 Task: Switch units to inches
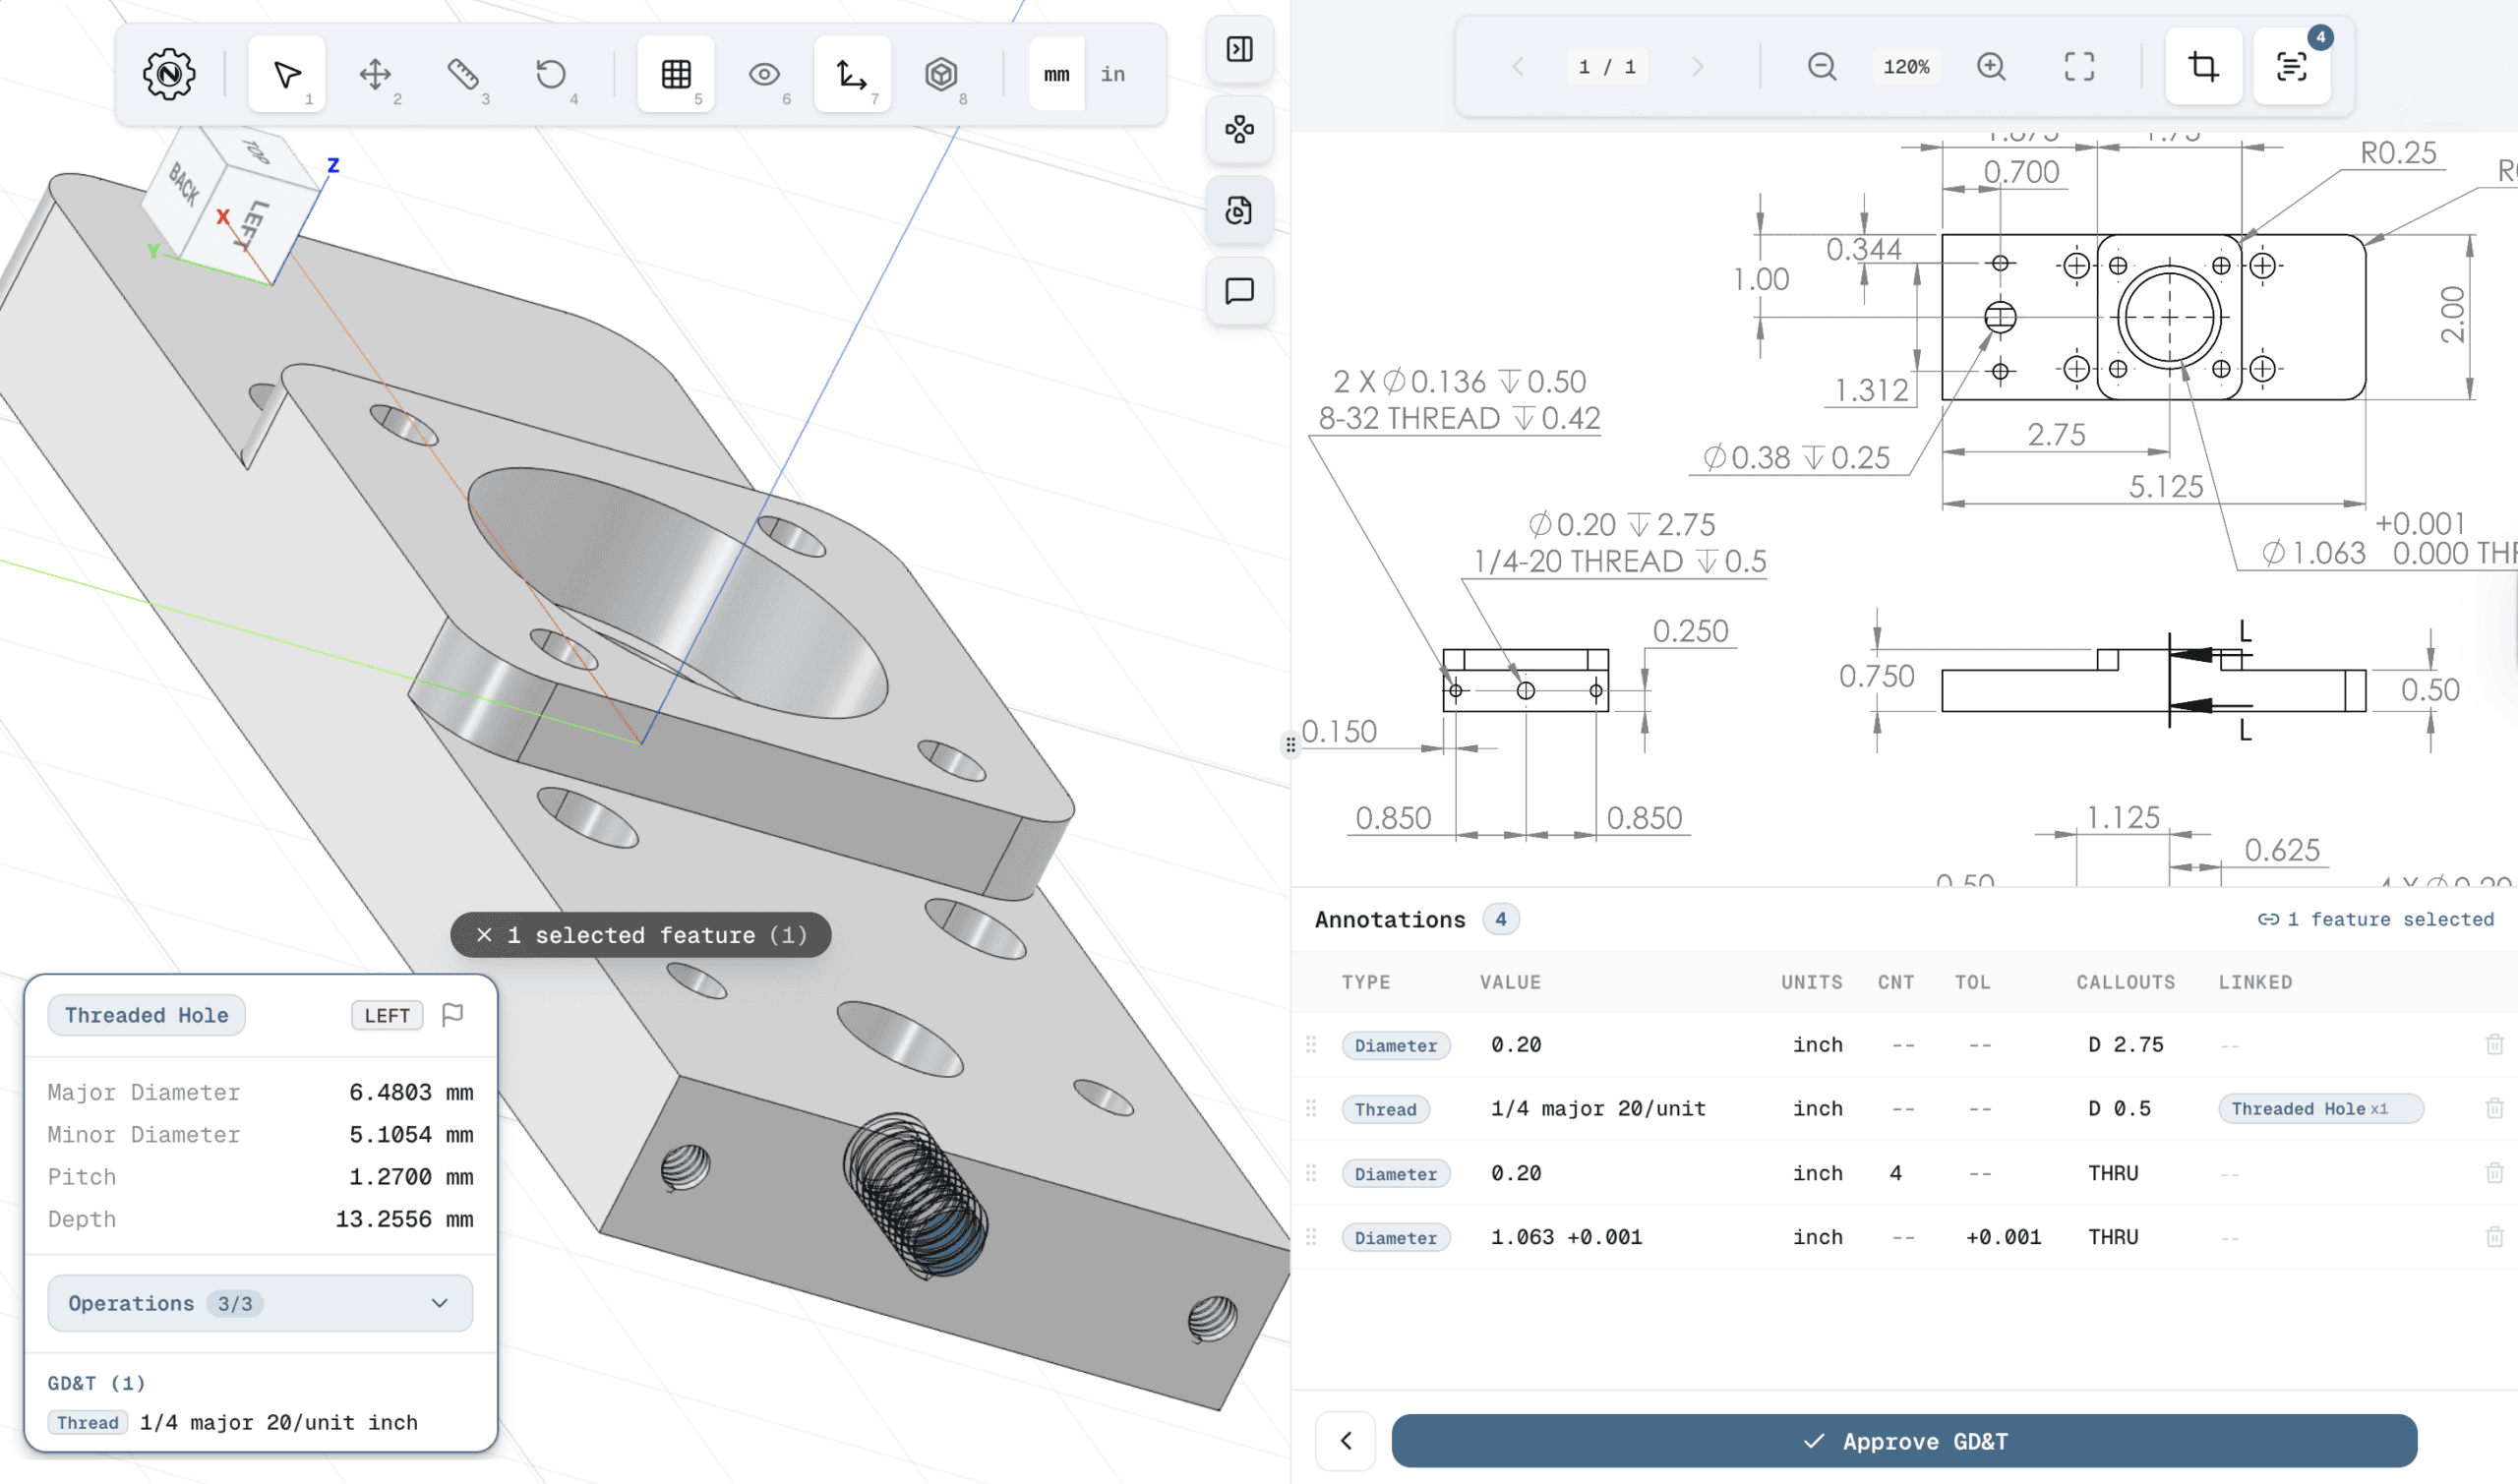[1112, 74]
